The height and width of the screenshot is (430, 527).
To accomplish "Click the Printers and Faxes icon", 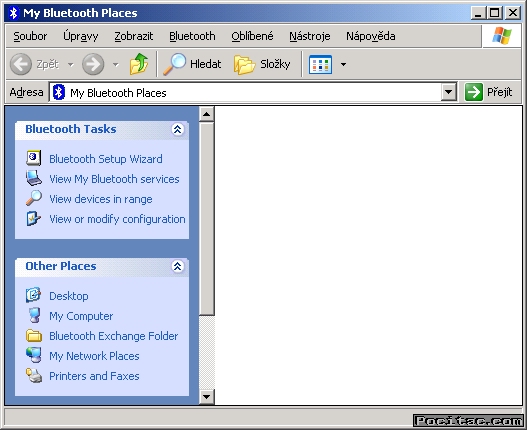I will coord(34,376).
